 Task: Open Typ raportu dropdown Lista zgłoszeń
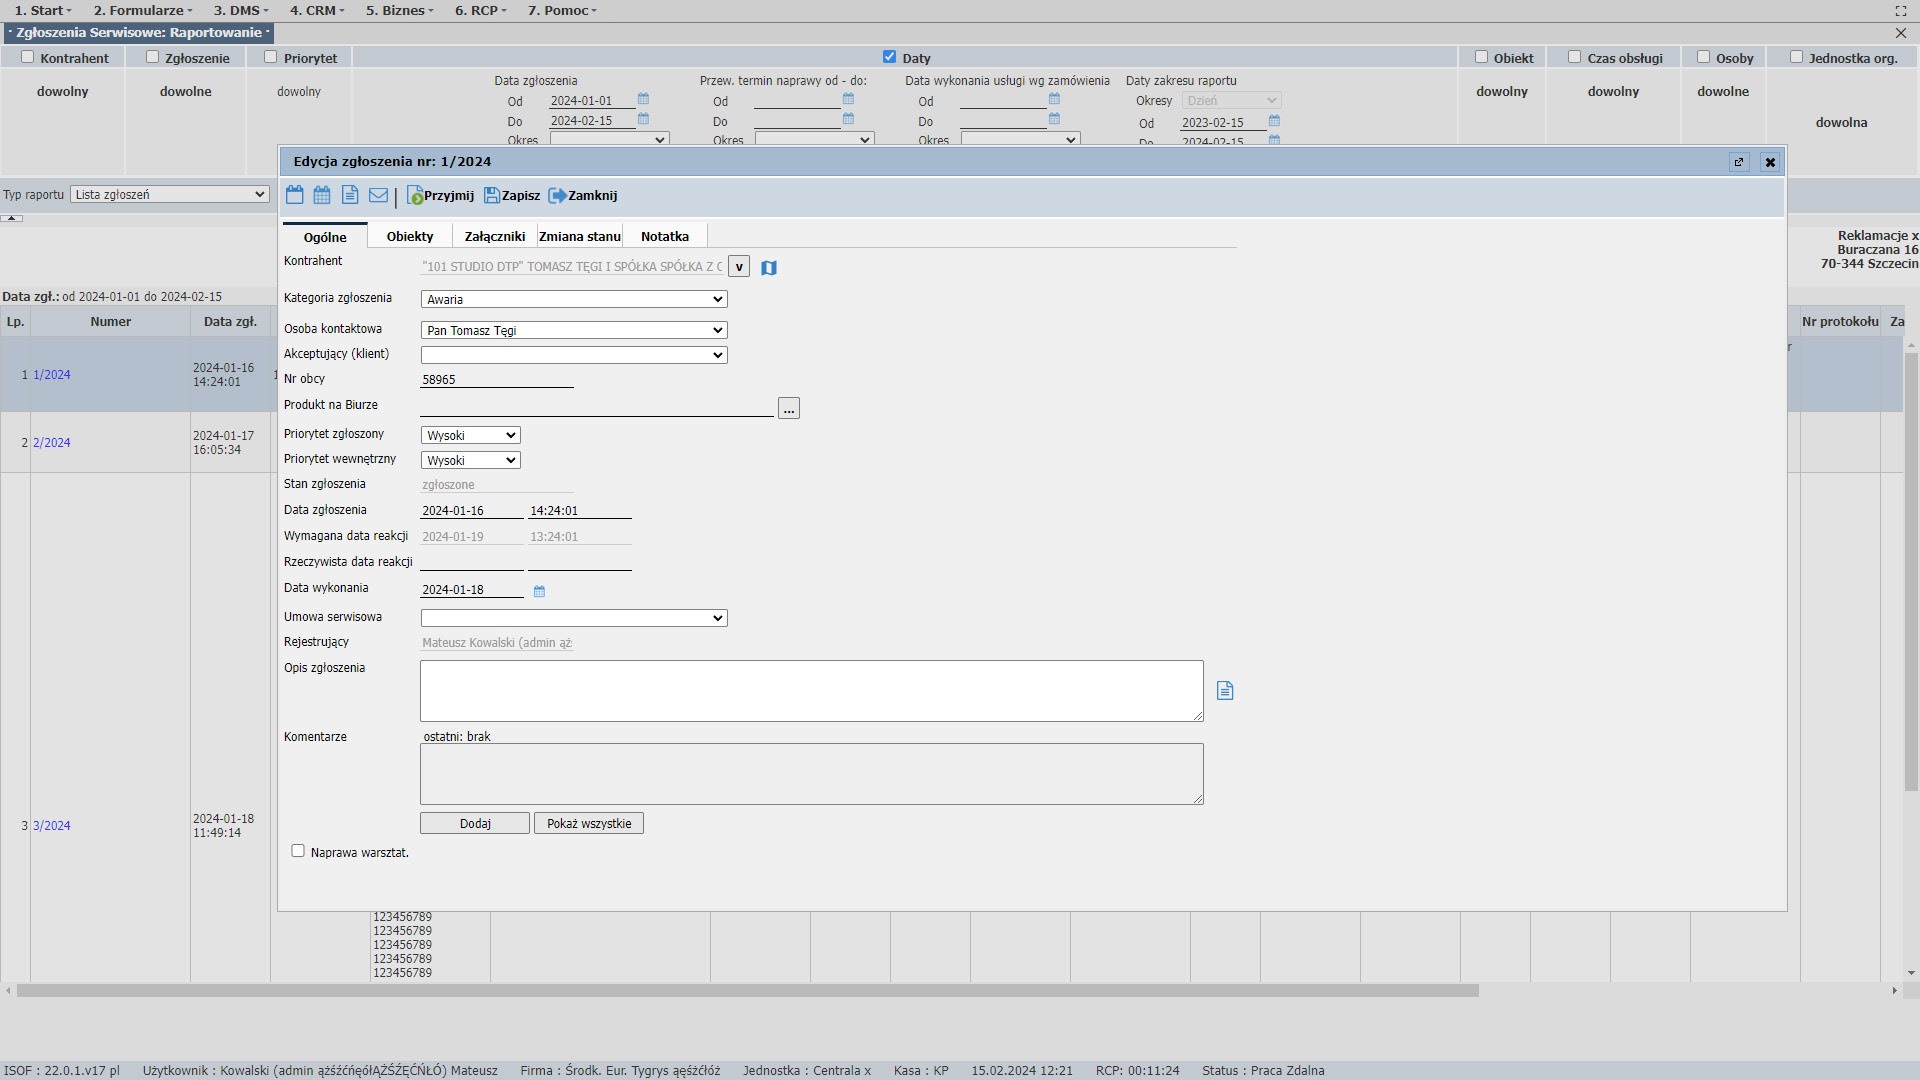(x=170, y=194)
